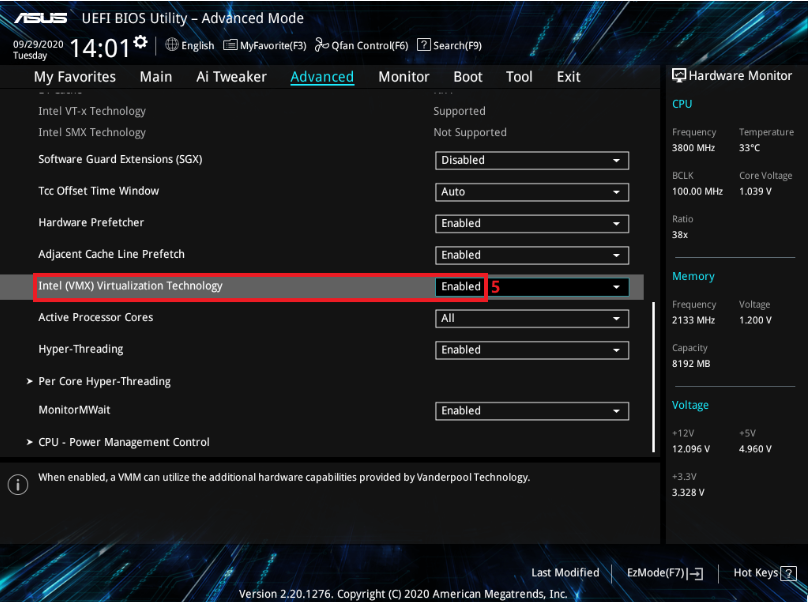Toggle Hyper-Threading Enabled setting
Viewport: 810px width, 602px height.
pyautogui.click(x=532, y=350)
